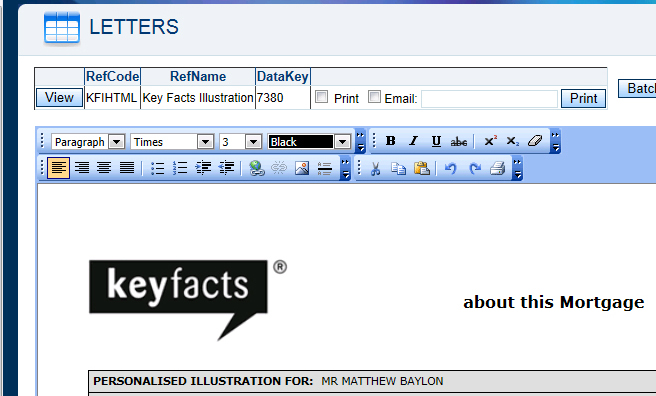The width and height of the screenshot is (656, 396).
Task: Print document via printer icon
Action: 497,169
